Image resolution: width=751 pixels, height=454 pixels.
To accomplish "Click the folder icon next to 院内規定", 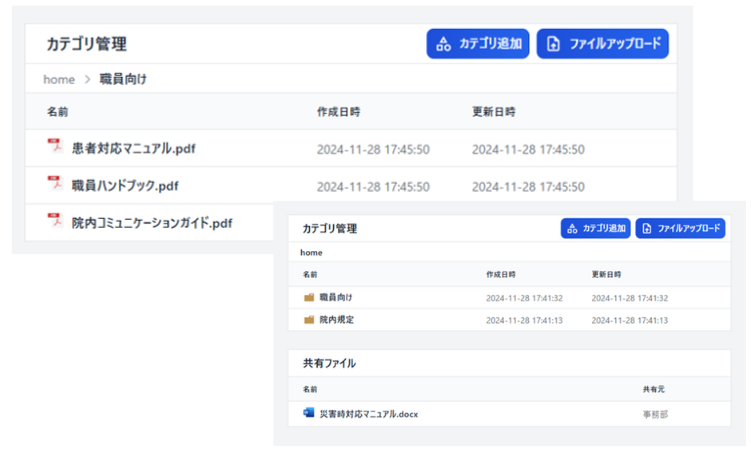I will (x=309, y=320).
